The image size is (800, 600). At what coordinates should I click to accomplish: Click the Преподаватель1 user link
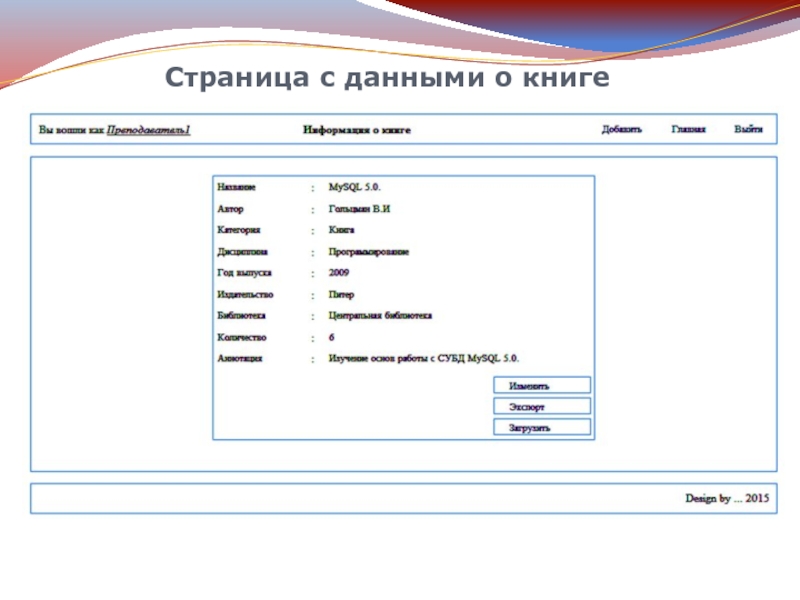click(x=148, y=130)
